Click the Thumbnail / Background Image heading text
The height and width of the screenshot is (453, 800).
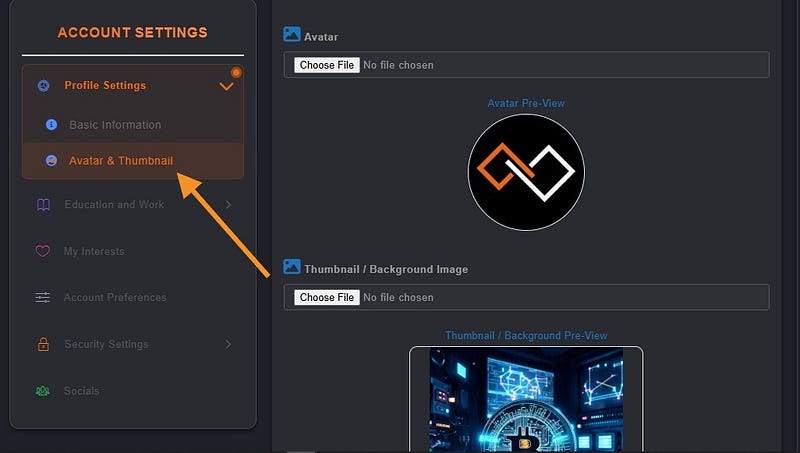(386, 269)
